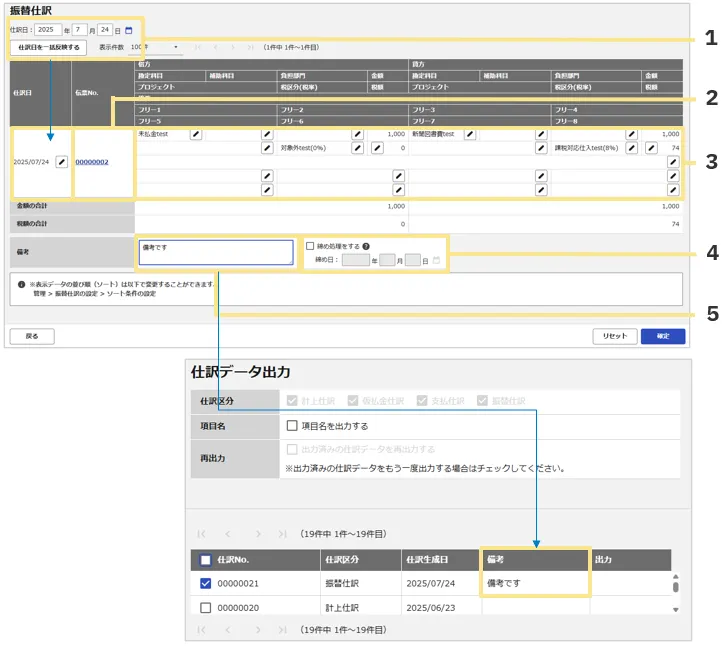
Task: Open calendar picker next to 仕訳日 date
Action: 128,30
